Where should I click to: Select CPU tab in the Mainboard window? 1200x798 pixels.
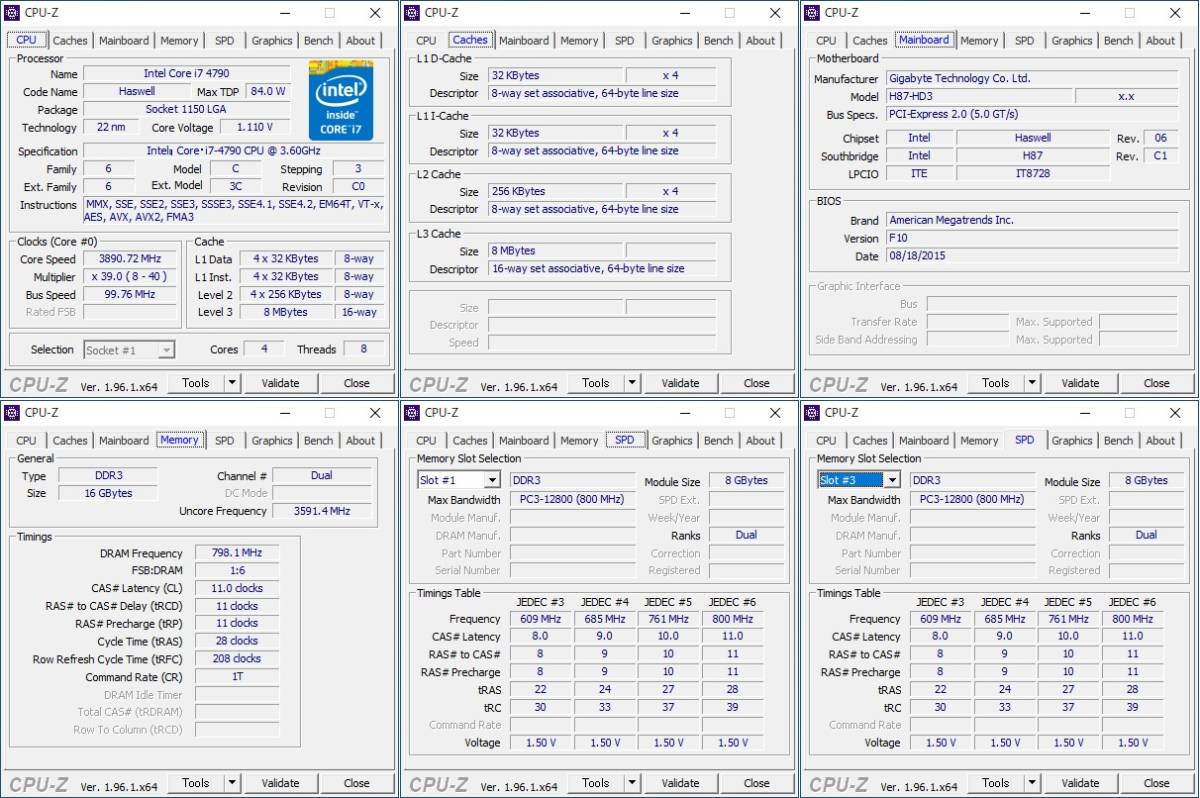coord(826,41)
